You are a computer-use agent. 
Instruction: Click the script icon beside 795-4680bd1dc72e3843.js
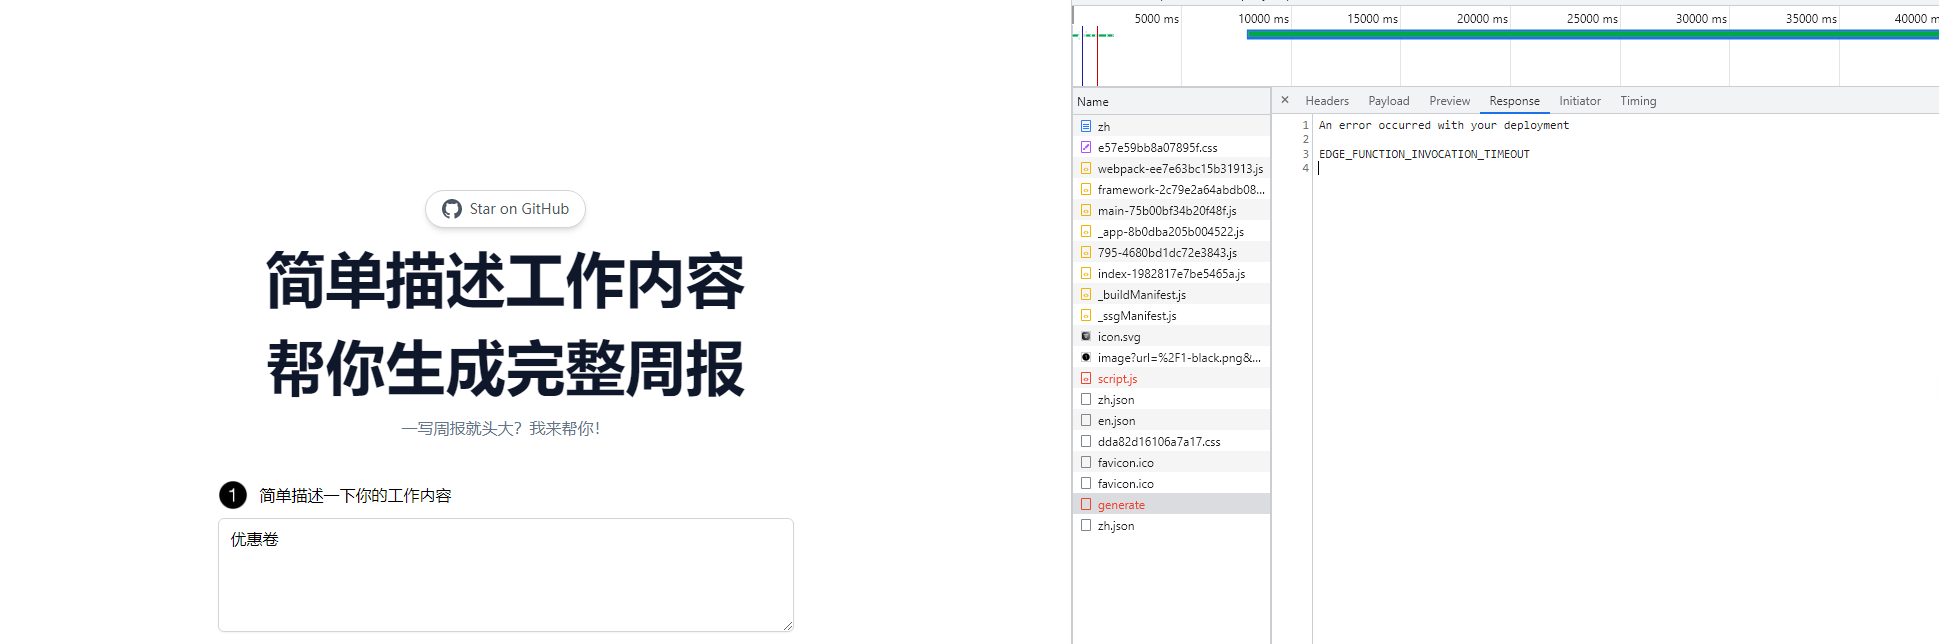pyautogui.click(x=1086, y=252)
